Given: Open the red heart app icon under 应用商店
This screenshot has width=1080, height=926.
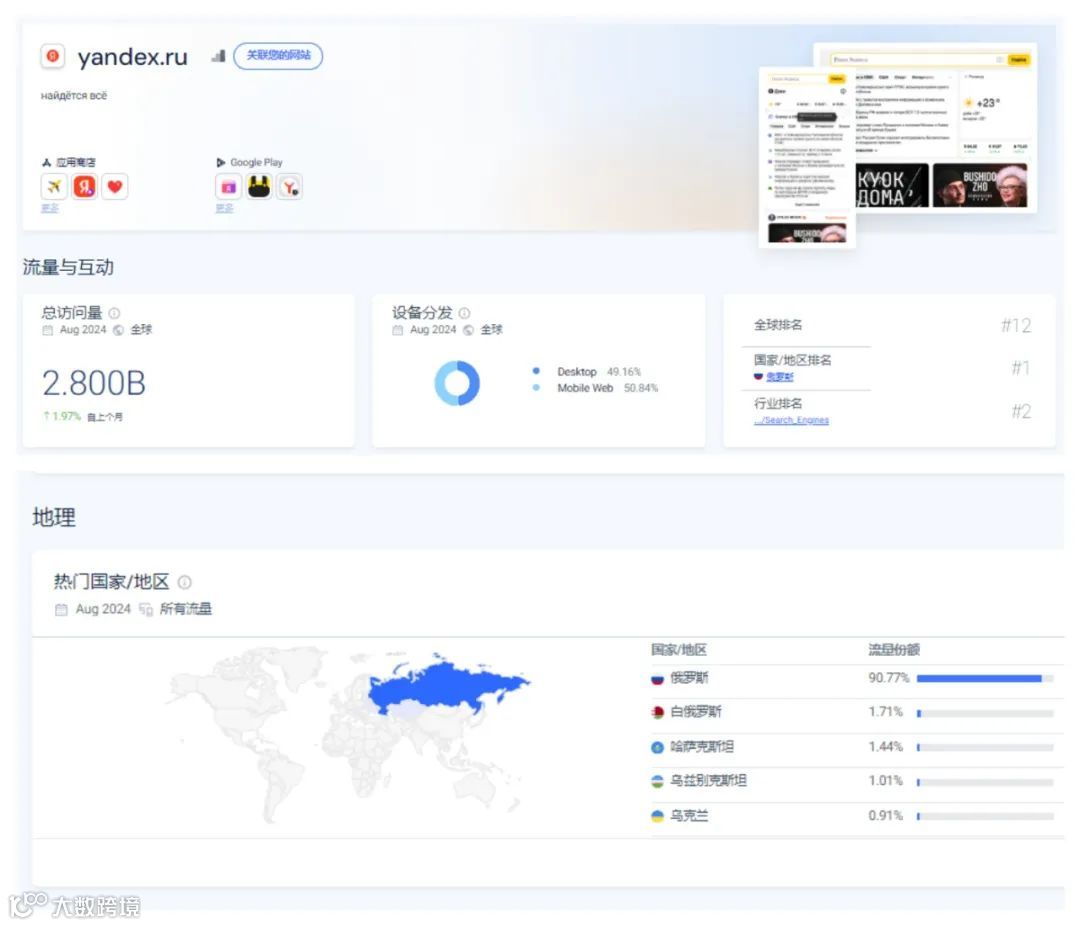Looking at the screenshot, I should point(114,186).
